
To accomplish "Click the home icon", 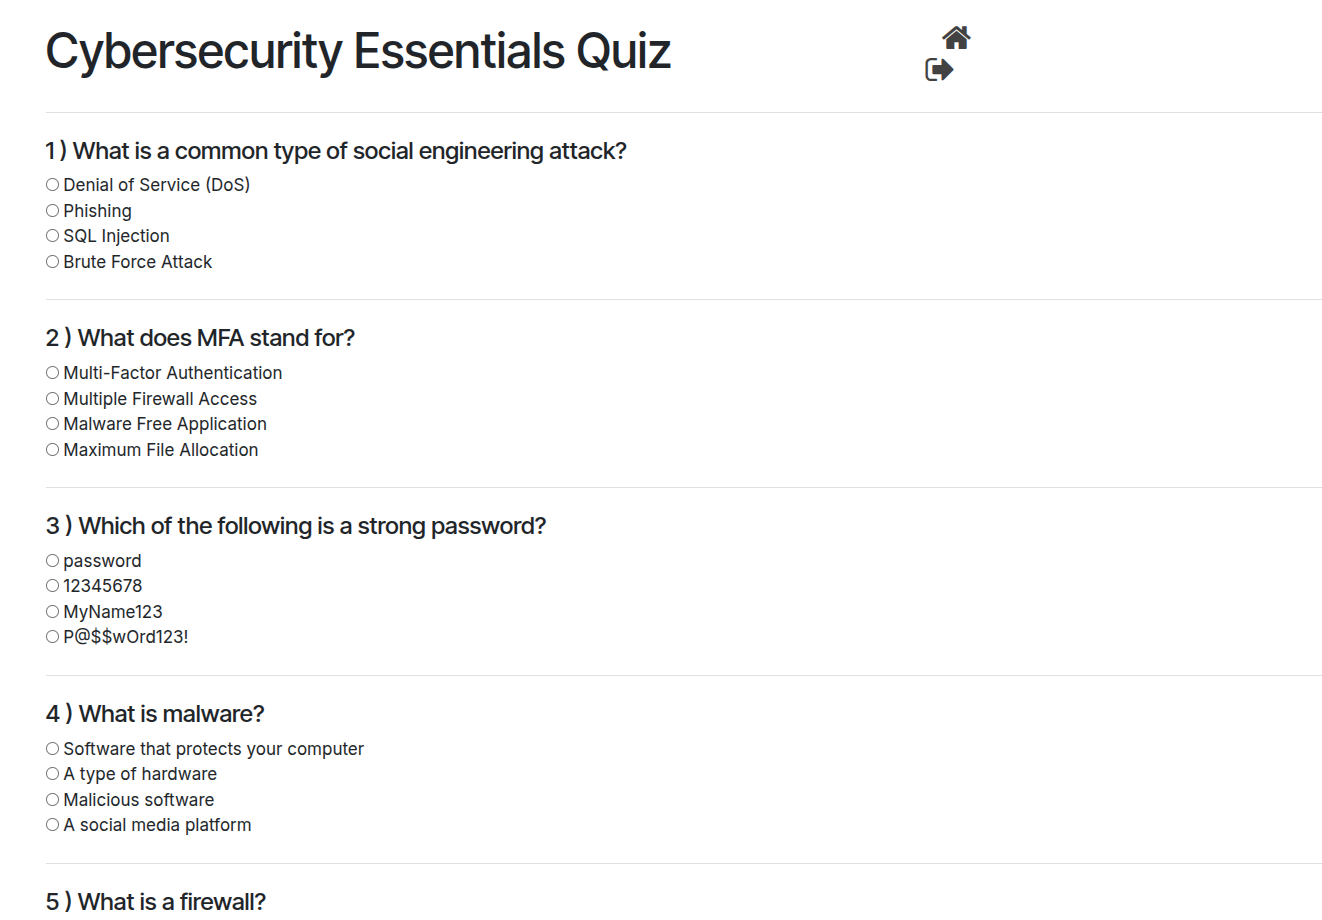I will coord(956,38).
